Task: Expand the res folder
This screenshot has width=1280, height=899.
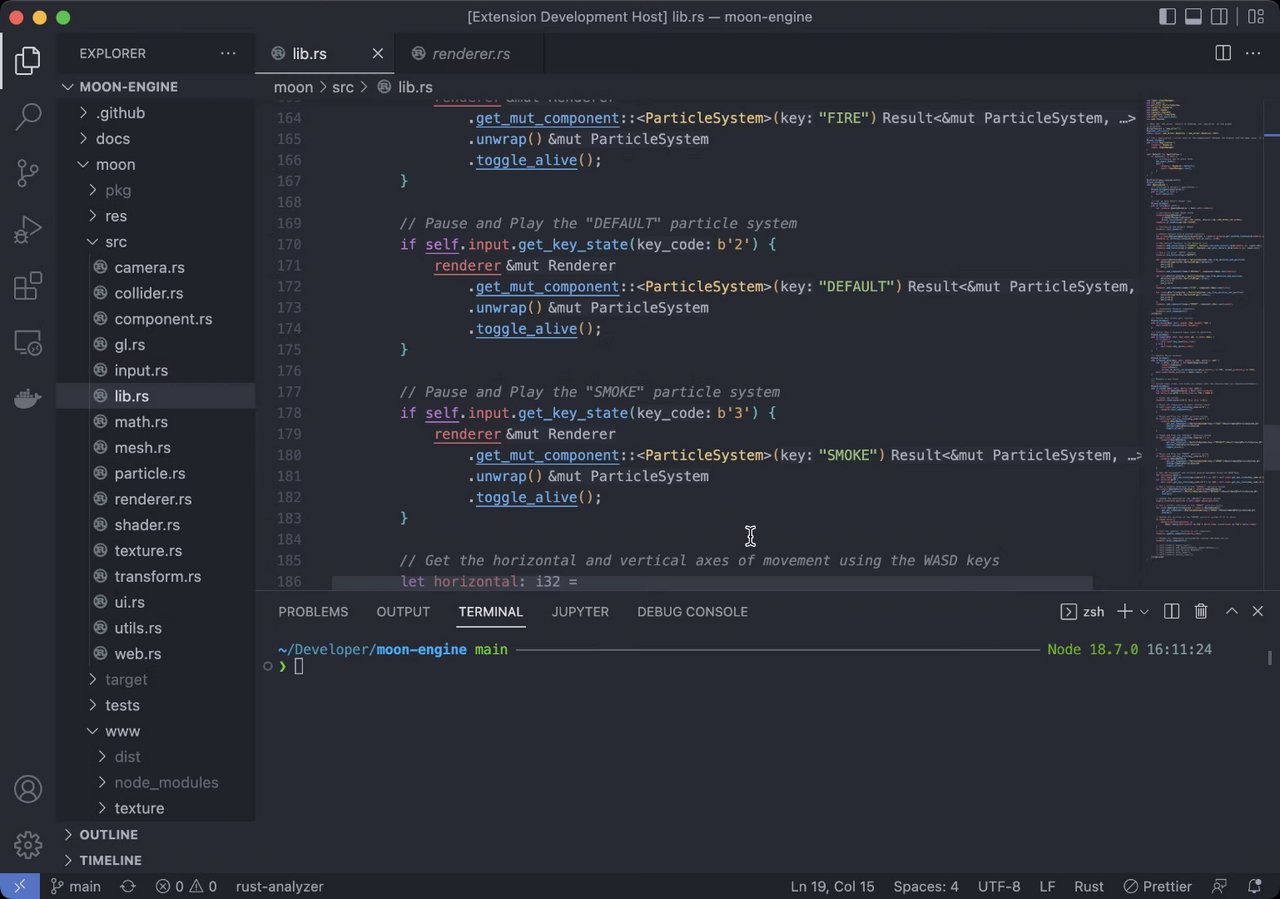Action: point(156,216)
